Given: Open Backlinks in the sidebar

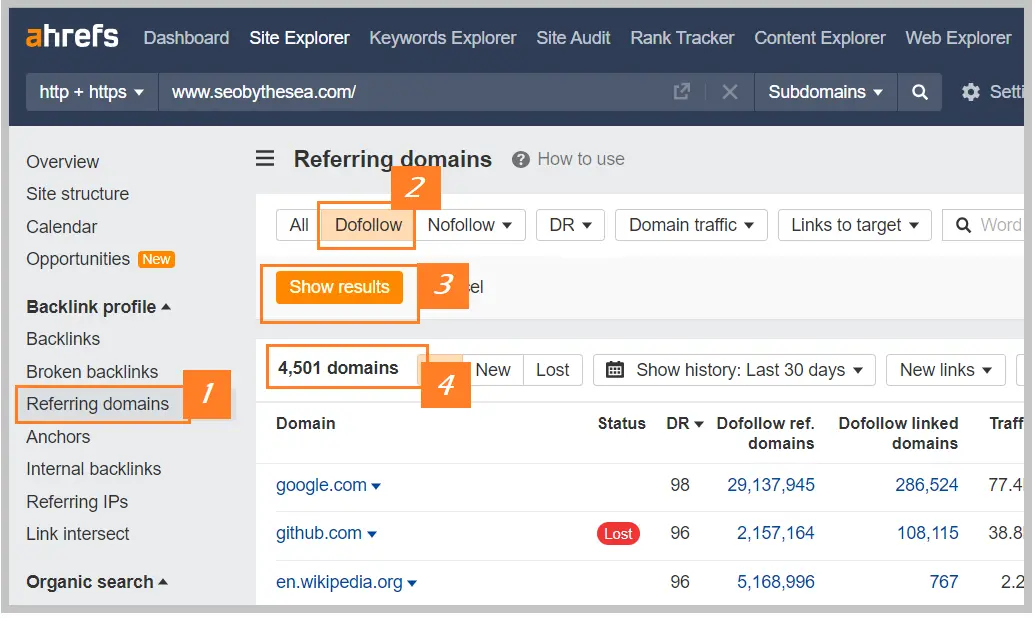Looking at the screenshot, I should coord(63,339).
